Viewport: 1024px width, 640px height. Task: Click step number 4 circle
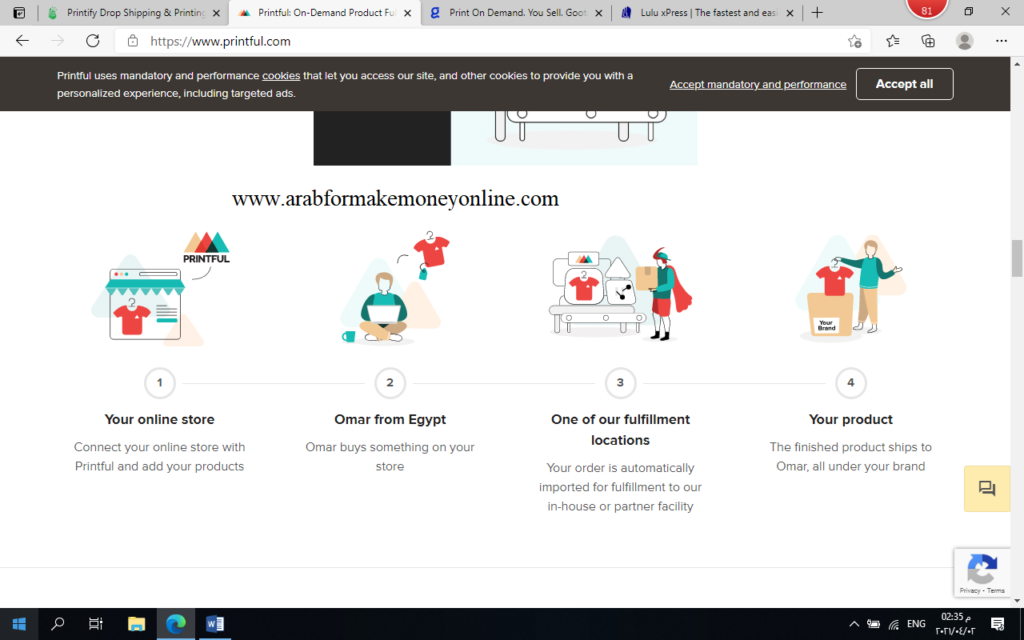[850, 383]
